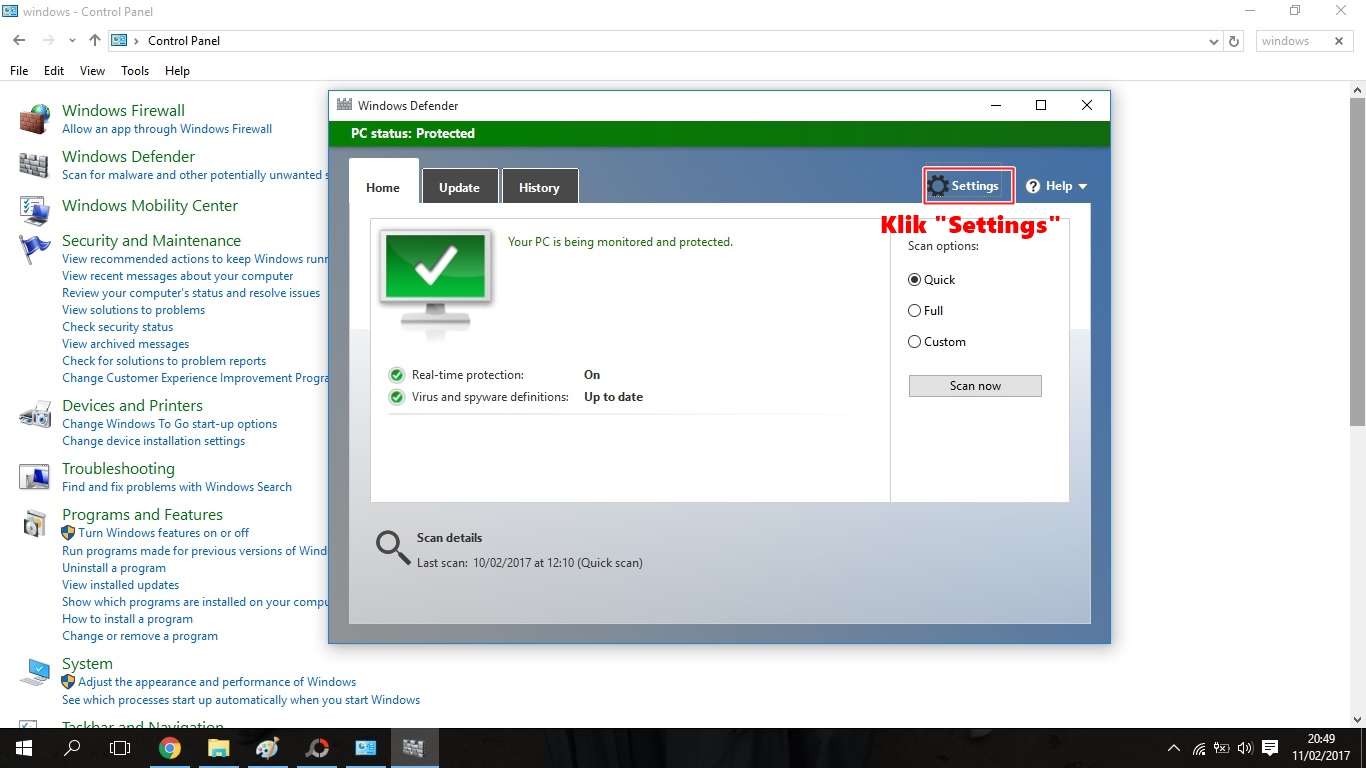Image resolution: width=1366 pixels, height=768 pixels.
Task: Click the Windows Mobility Center icon
Action: pos(35,211)
